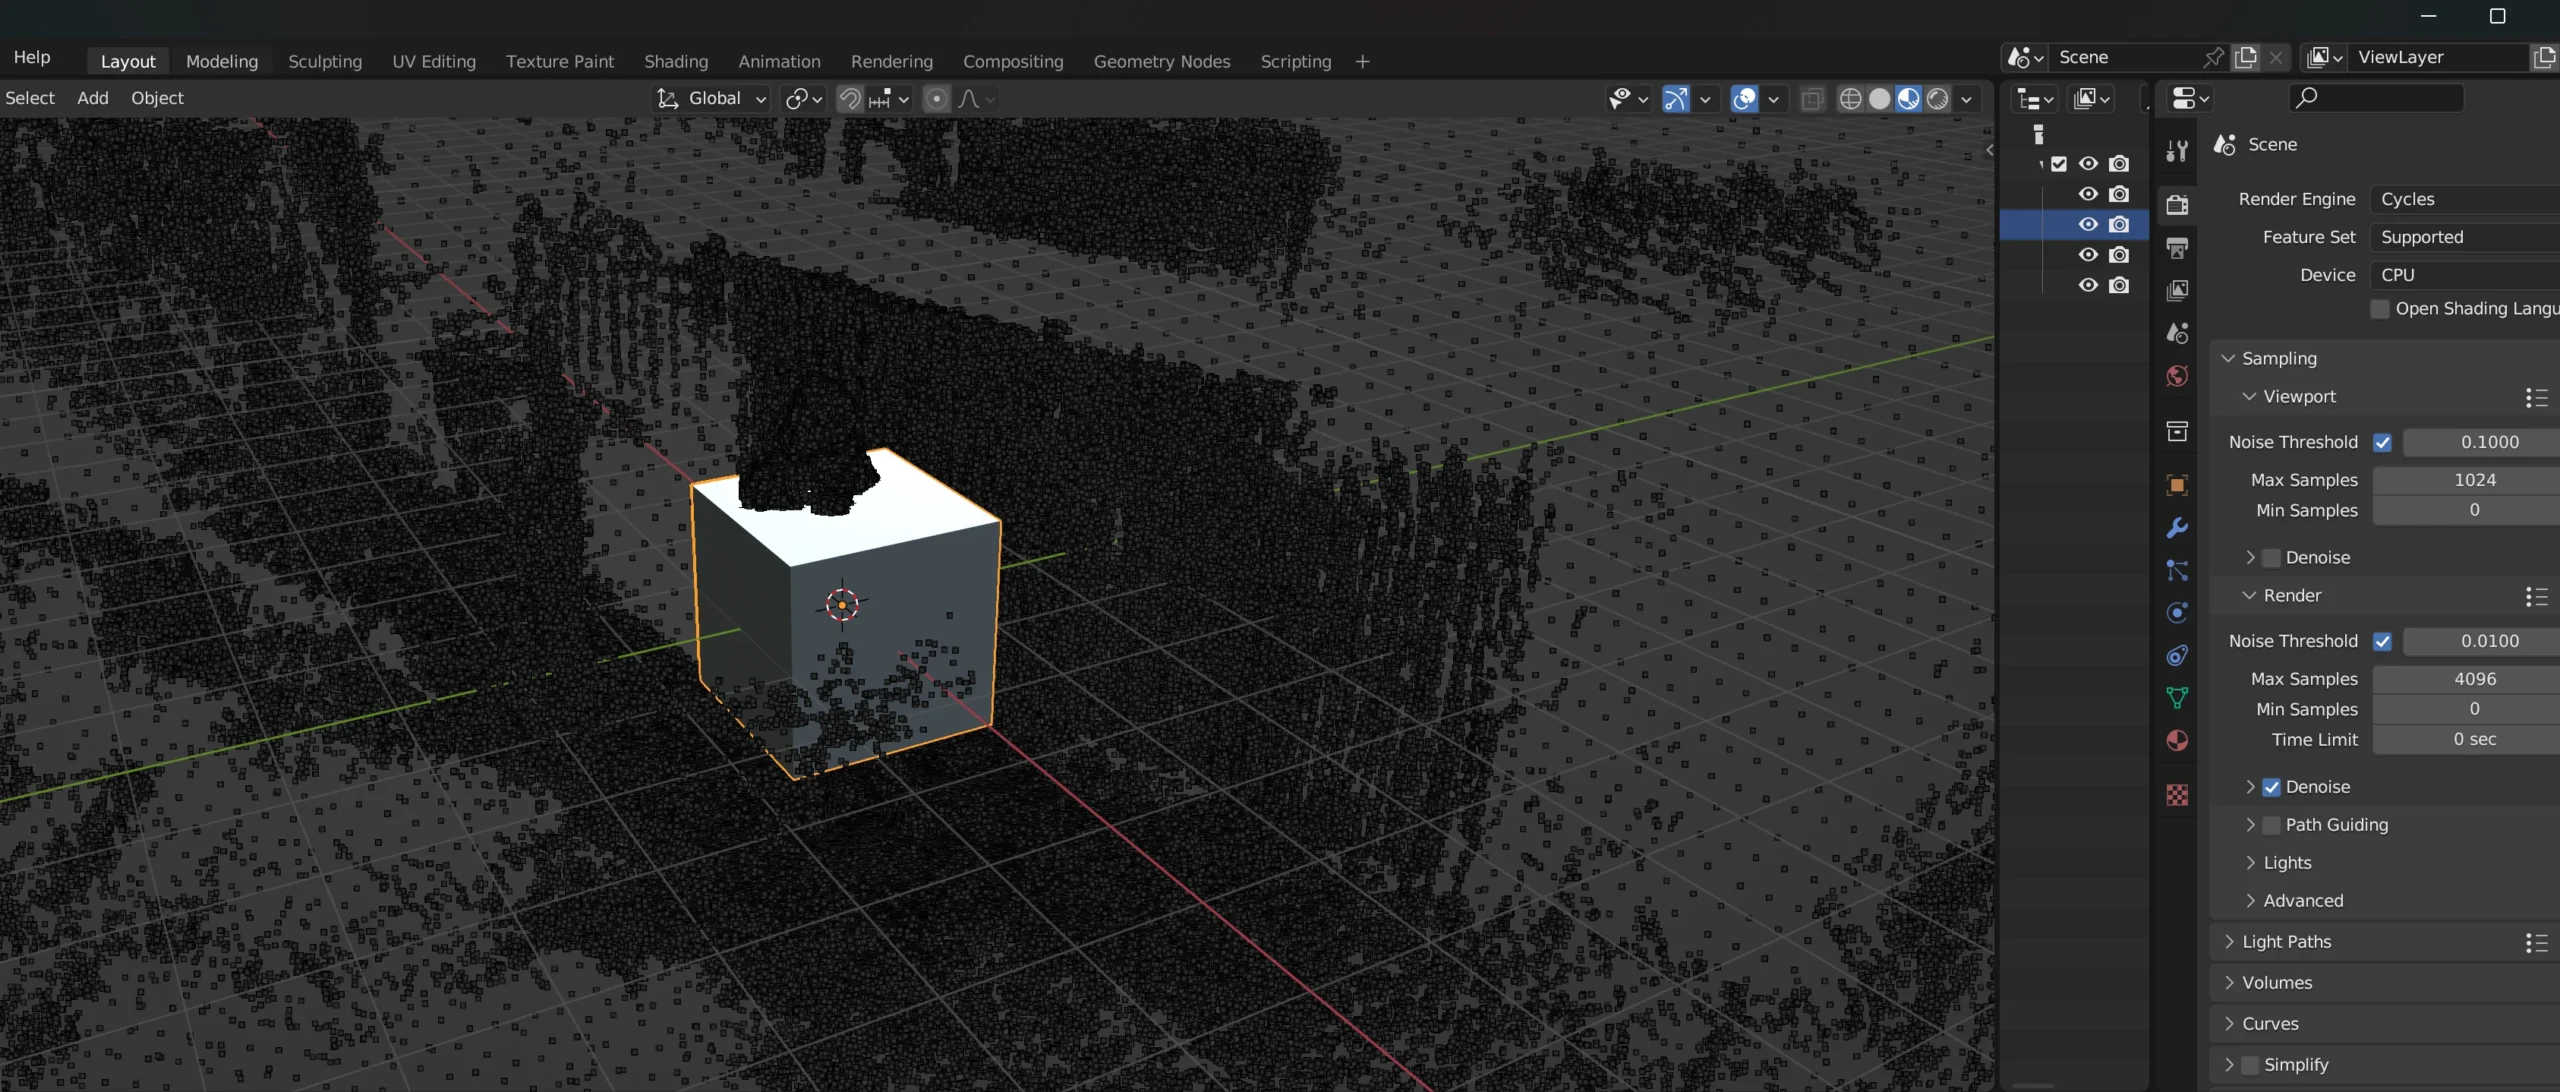Open the Collection properties tab
Screen dimensions: 2560x1092
[2177, 431]
